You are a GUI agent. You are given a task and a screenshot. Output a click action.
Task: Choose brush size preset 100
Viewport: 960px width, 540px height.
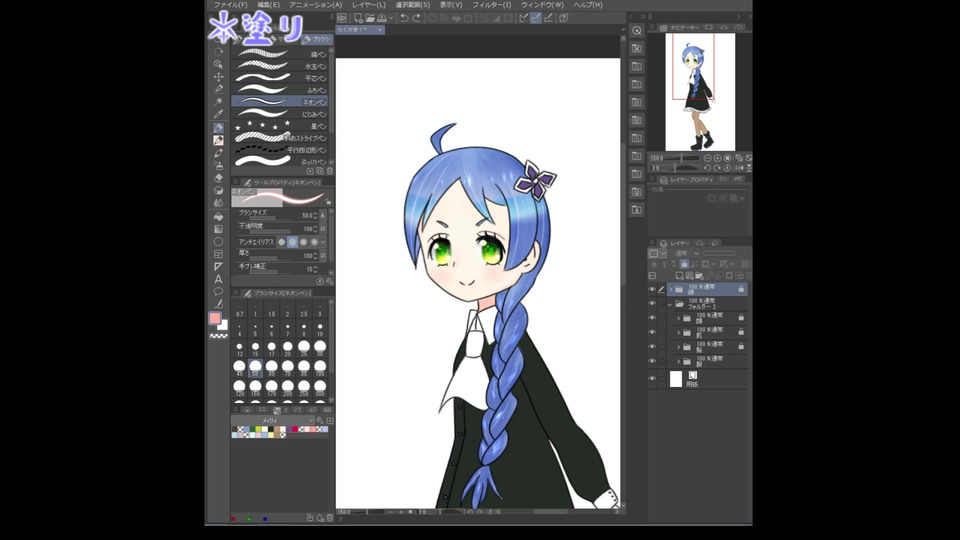(x=320, y=368)
